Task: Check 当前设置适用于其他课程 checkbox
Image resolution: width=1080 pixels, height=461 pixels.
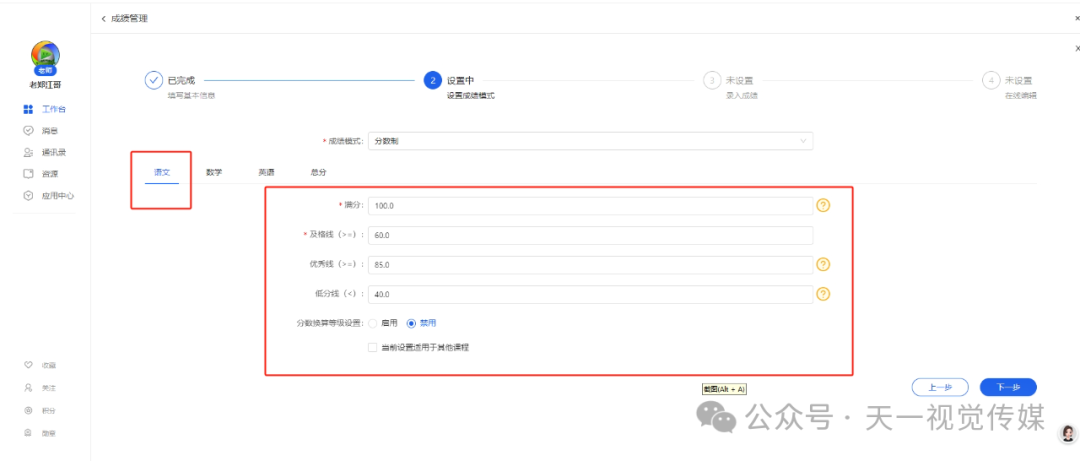Action: click(x=373, y=348)
